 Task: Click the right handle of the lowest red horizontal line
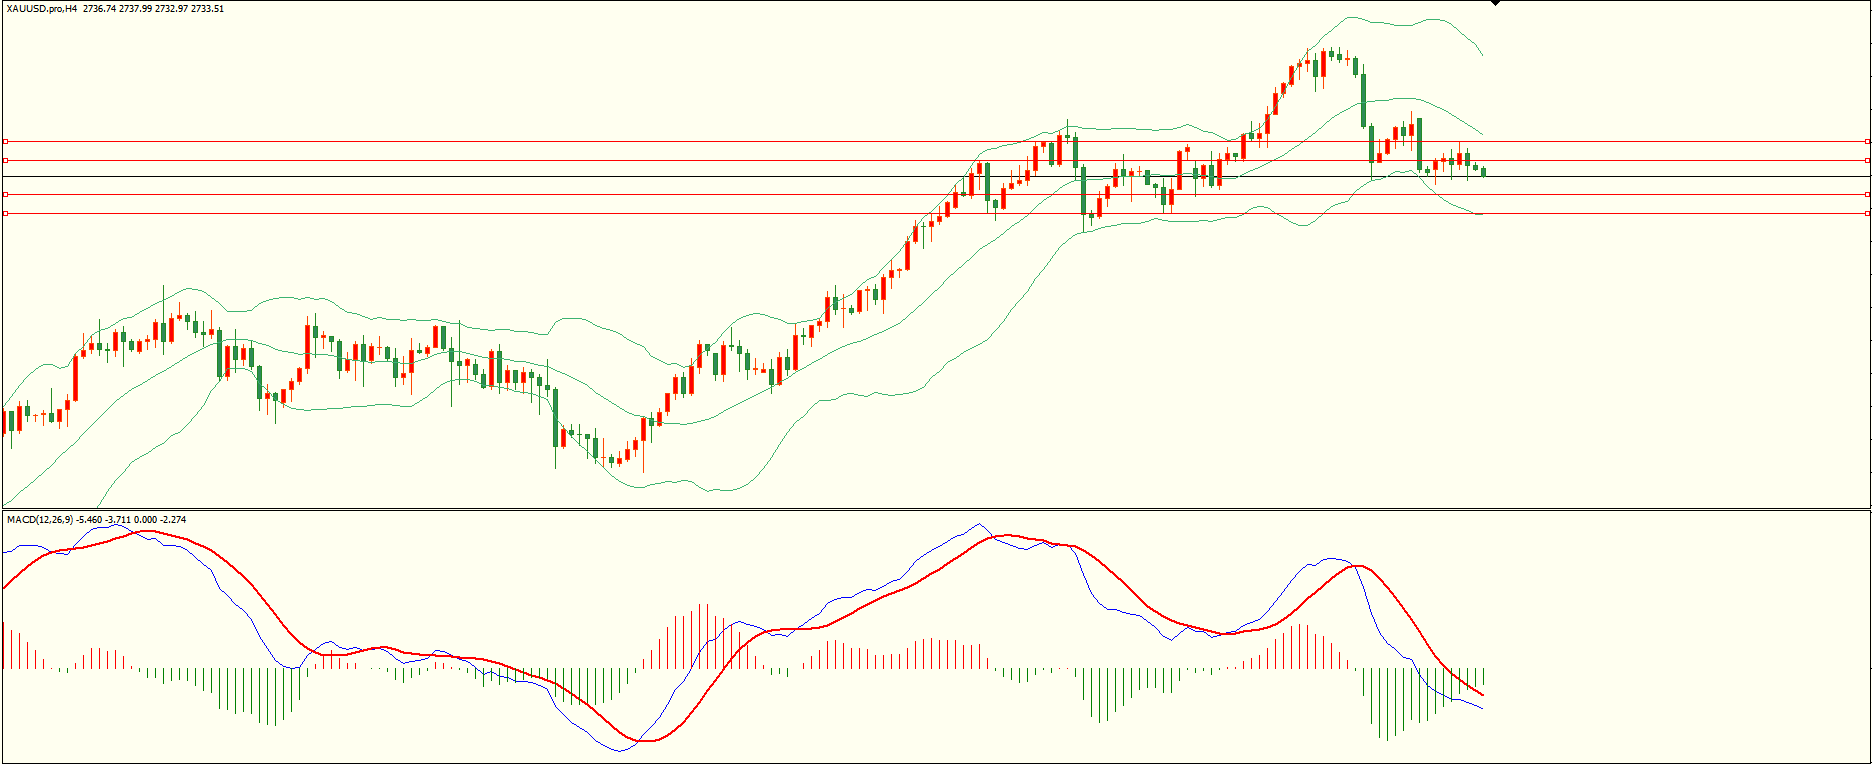[x=1868, y=213]
